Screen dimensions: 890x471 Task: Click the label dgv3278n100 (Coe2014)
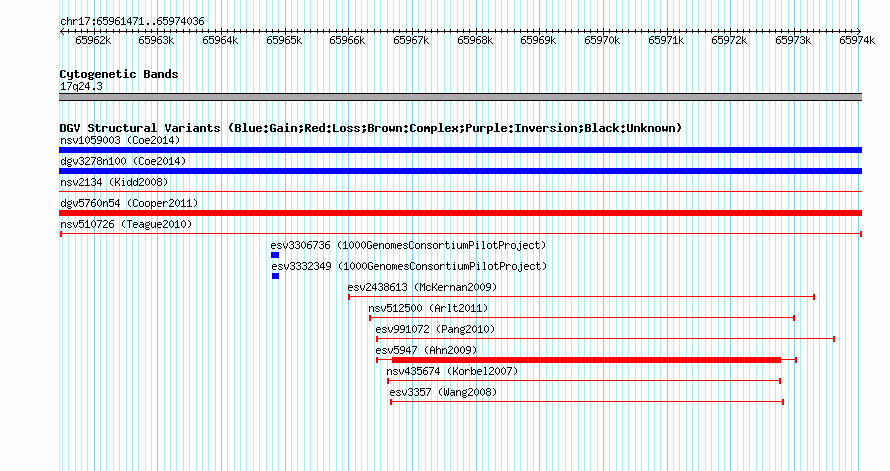tap(123, 161)
